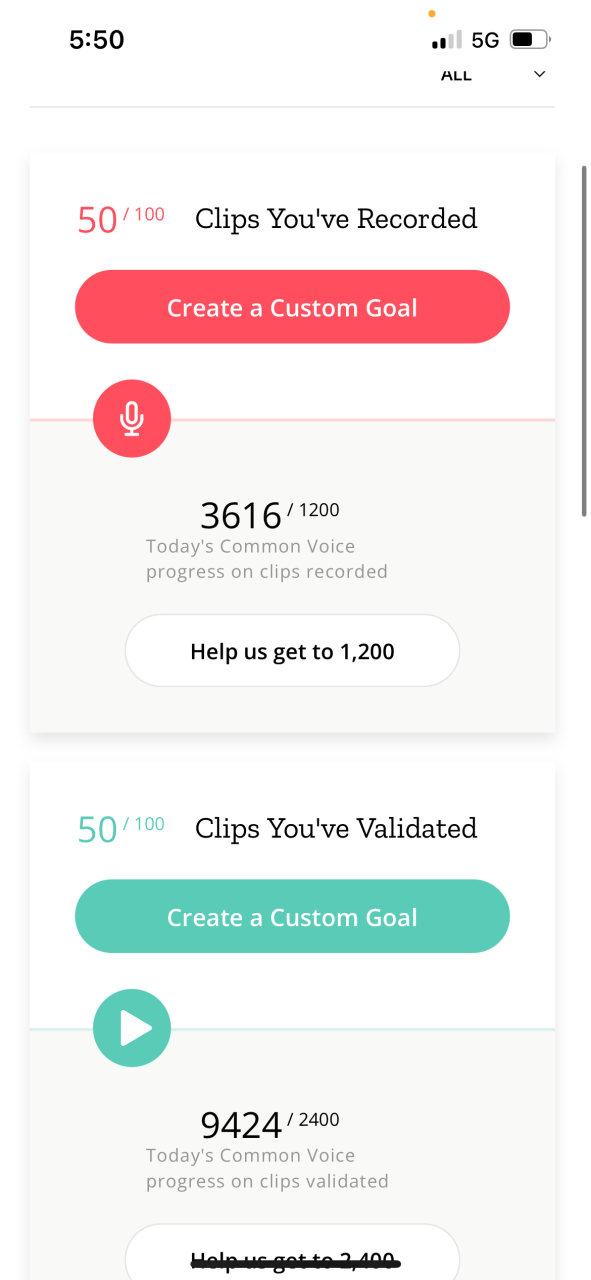The height and width of the screenshot is (1280, 591).
Task: Tap the 5:50 clock in status bar
Action: [x=97, y=40]
